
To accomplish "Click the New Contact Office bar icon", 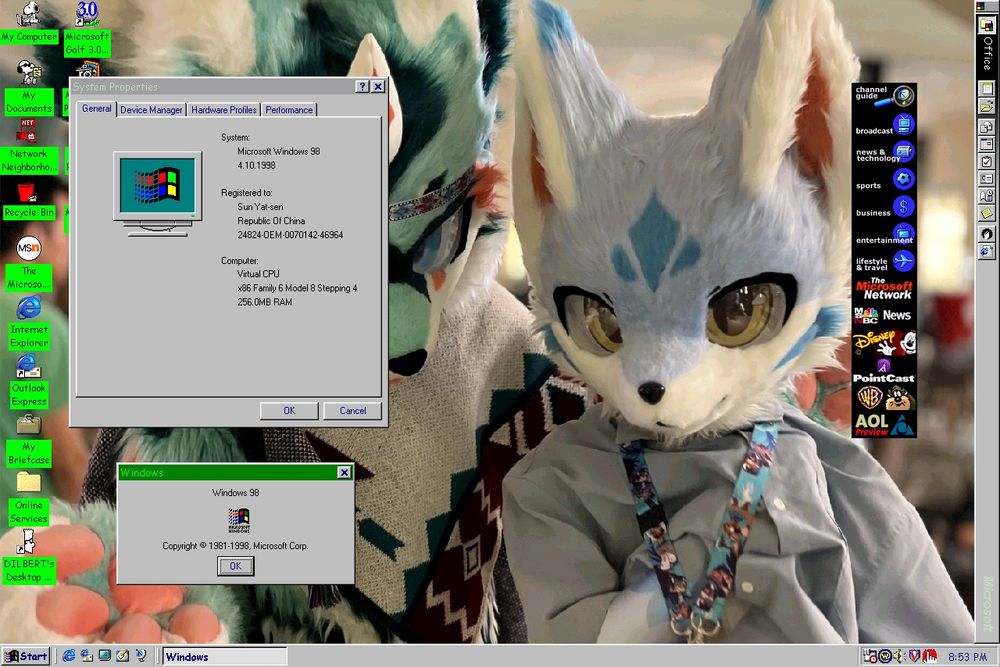I will pos(987,179).
